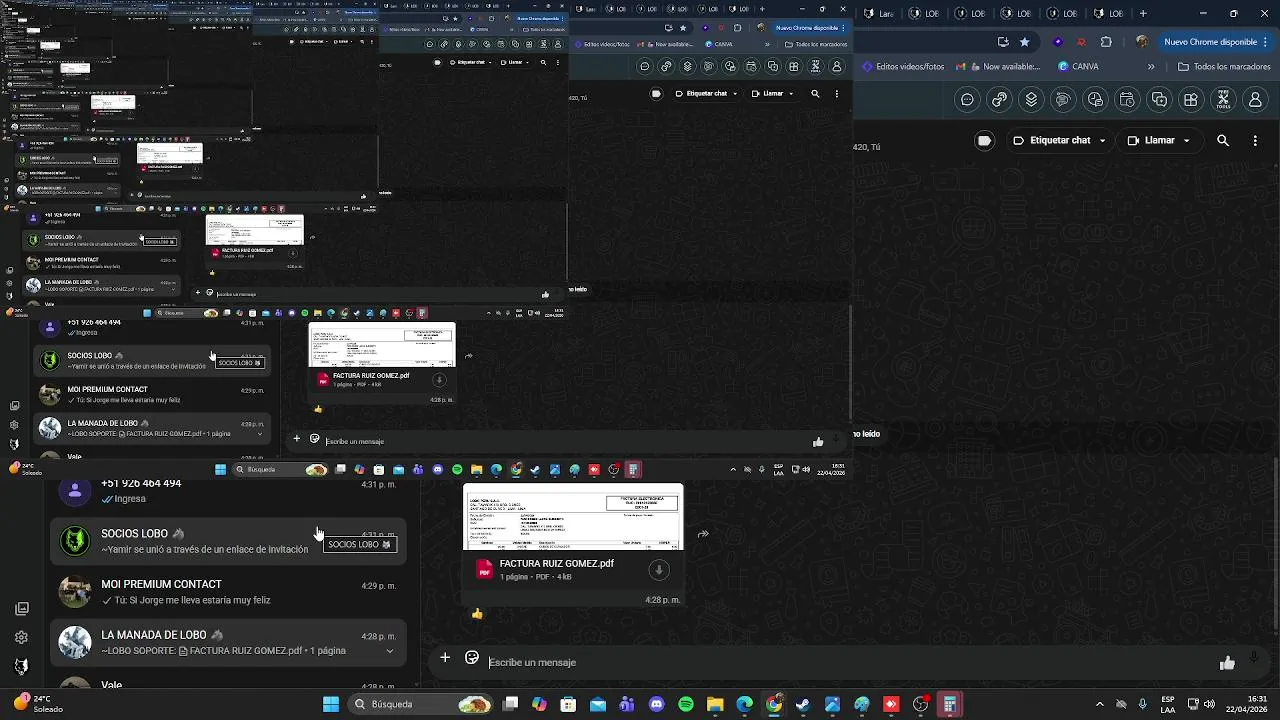
Task: Open the wolf profile picture in outermost sidebar
Action: tap(21, 666)
